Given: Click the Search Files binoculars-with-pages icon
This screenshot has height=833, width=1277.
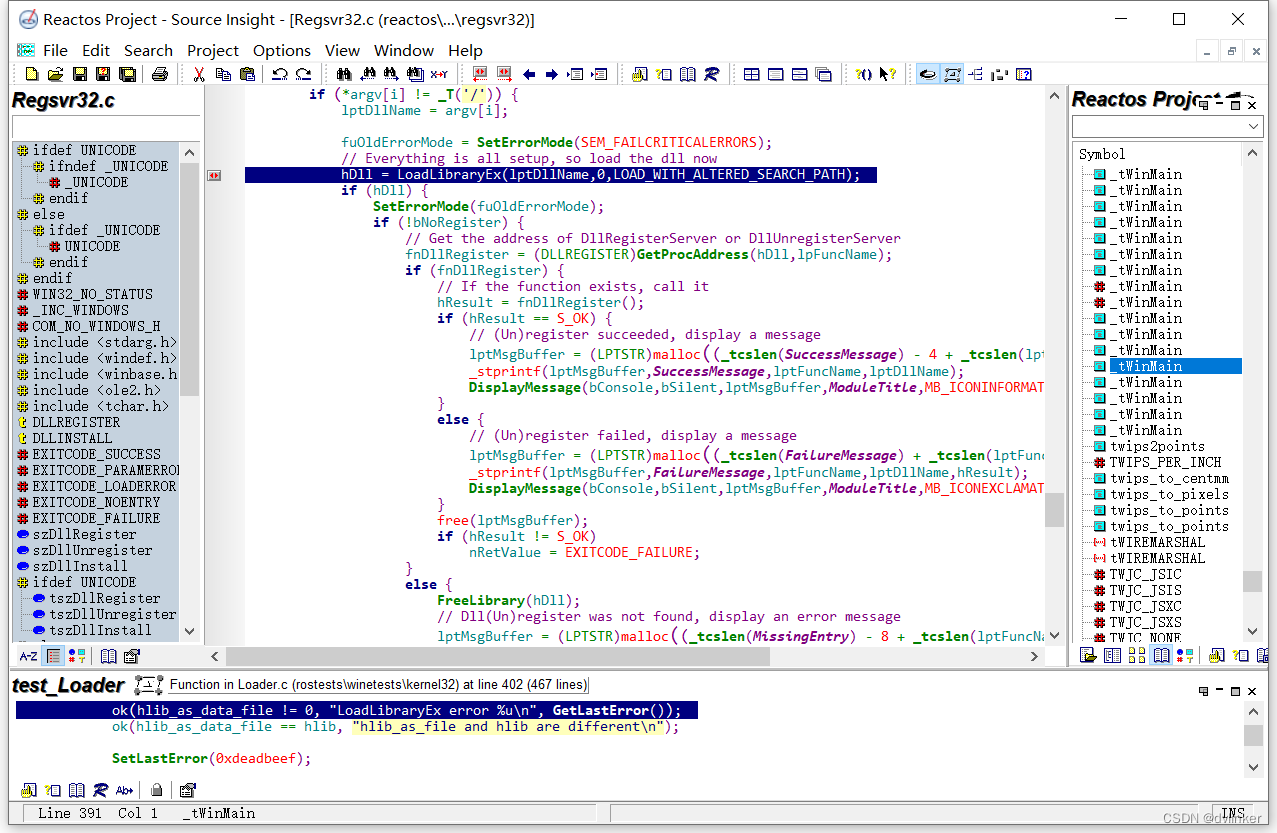Looking at the screenshot, I should point(414,74).
